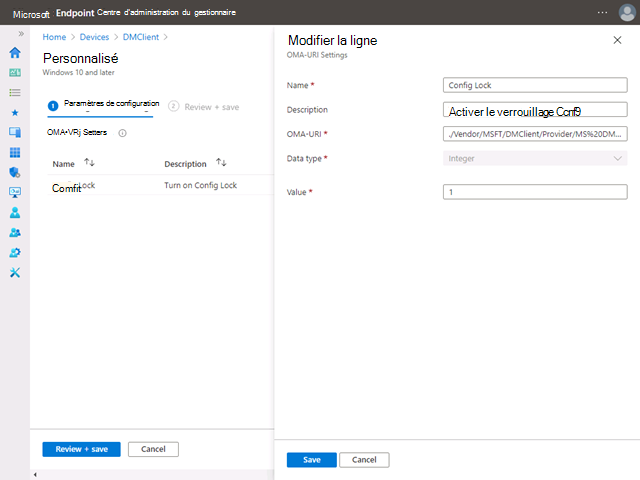This screenshot has height=480, width=640.
Task: Open Tenant administration icon in sidebar
Action: pyautogui.click(x=15, y=252)
